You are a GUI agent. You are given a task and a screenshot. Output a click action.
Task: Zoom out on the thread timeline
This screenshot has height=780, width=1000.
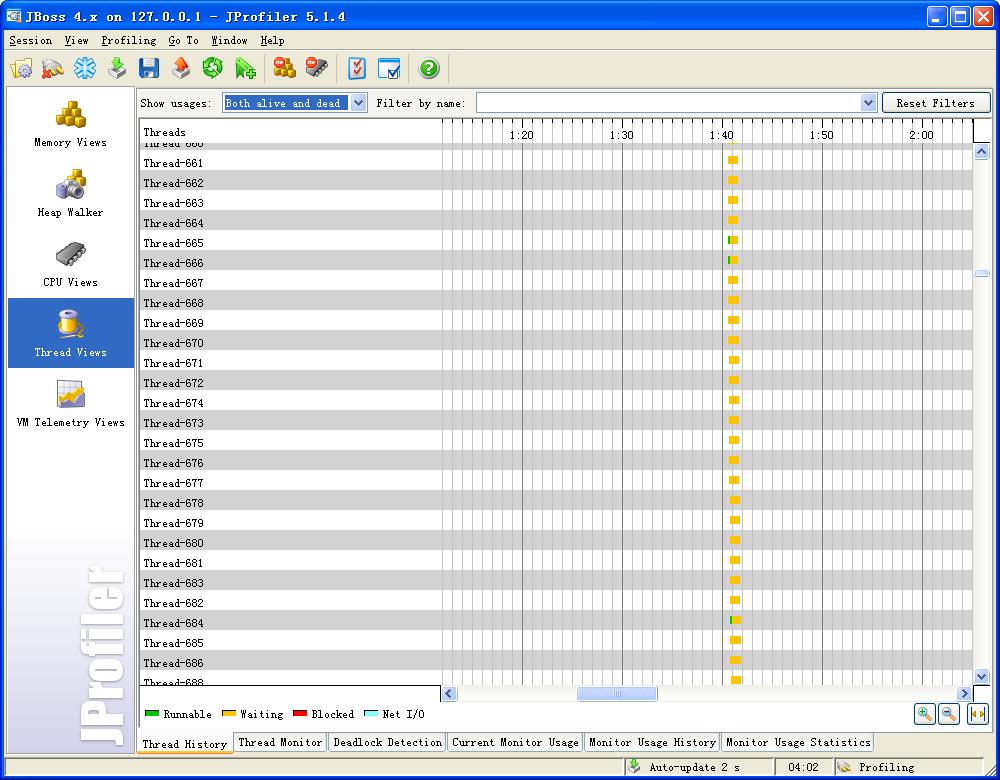tap(949, 714)
